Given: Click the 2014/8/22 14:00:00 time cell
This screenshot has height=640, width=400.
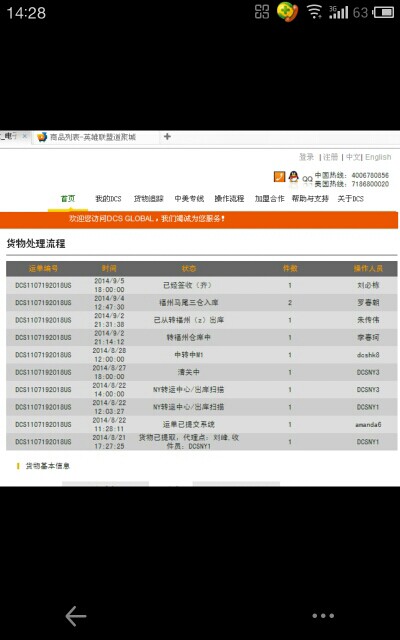Looking at the screenshot, I should (x=109, y=390).
